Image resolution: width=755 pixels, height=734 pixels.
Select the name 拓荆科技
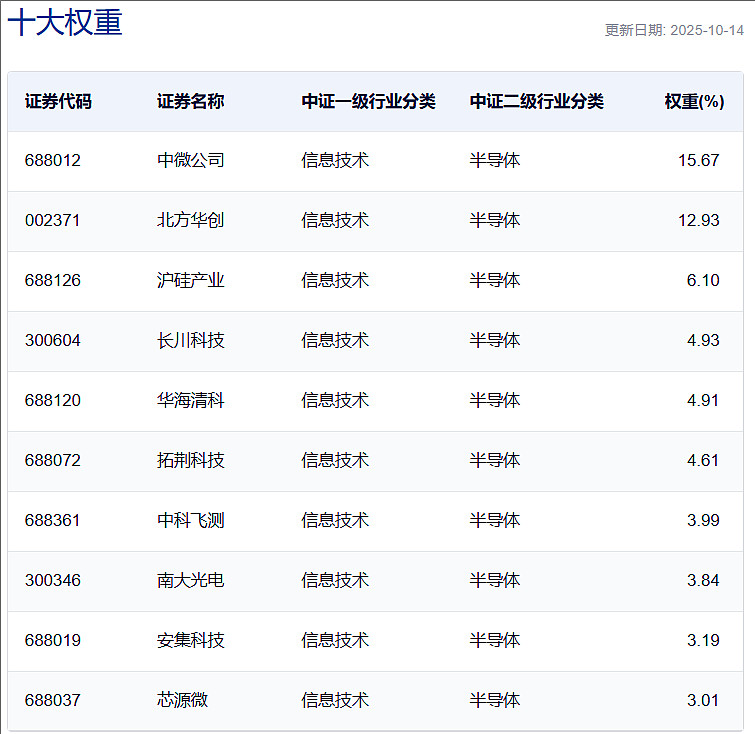click(191, 460)
